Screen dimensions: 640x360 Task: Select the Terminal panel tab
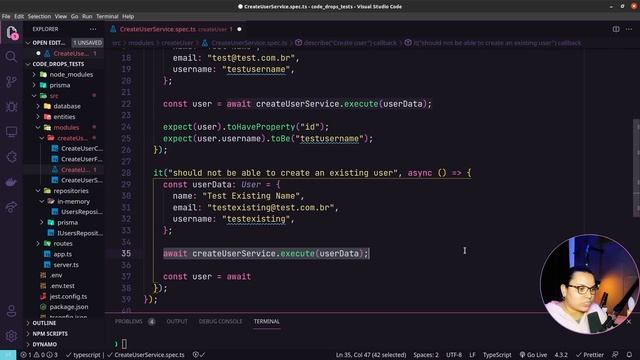267,322
